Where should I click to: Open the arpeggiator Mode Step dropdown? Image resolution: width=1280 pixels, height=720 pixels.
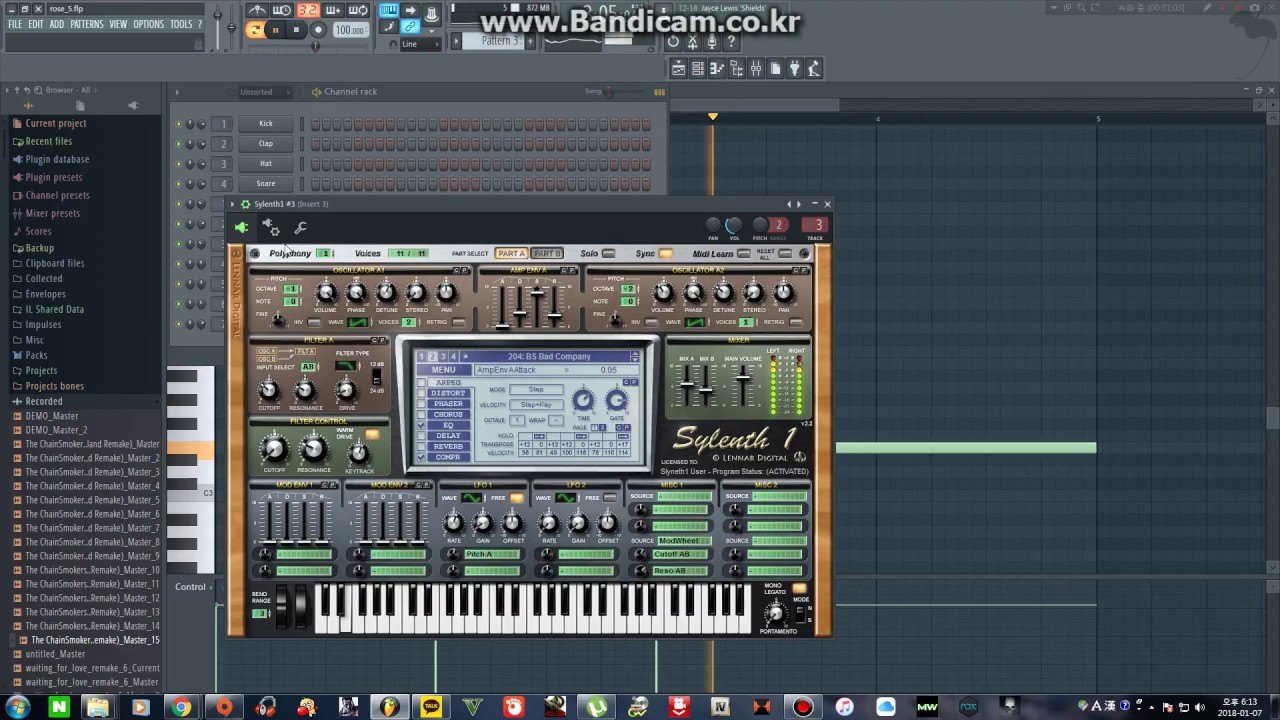[536, 390]
